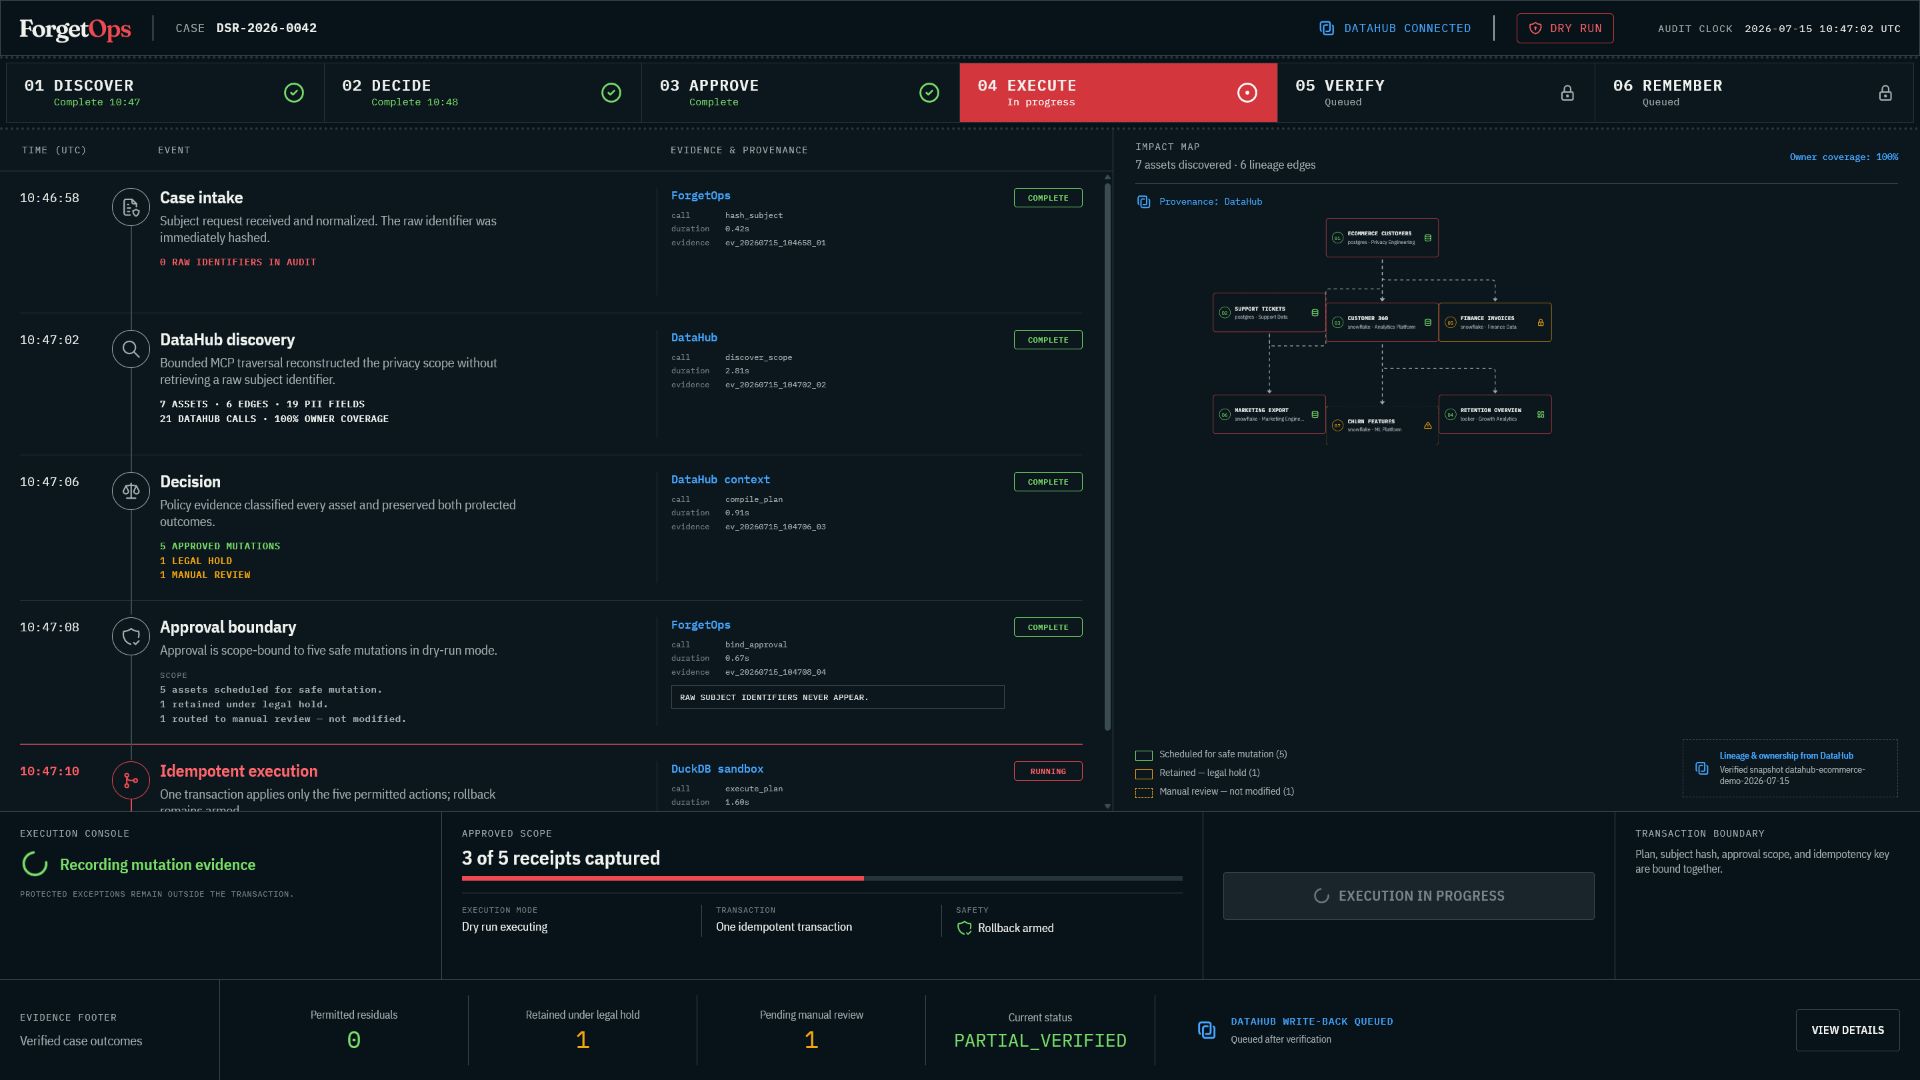Click the Churn Features warning triangle icon

coord(1427,425)
